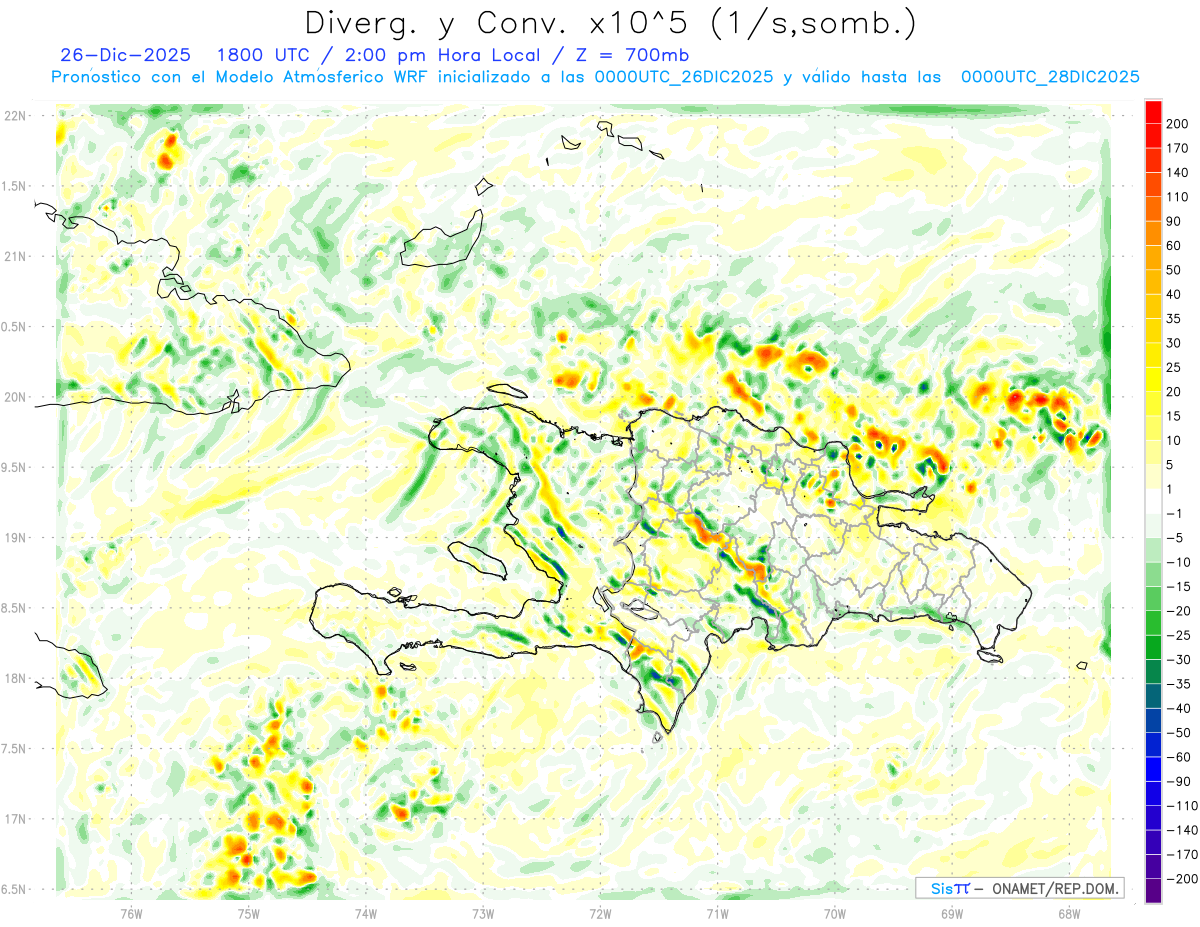The width and height of the screenshot is (1200, 927).
Task: Click the '-110' value on the color scale
Action: pos(1180,806)
